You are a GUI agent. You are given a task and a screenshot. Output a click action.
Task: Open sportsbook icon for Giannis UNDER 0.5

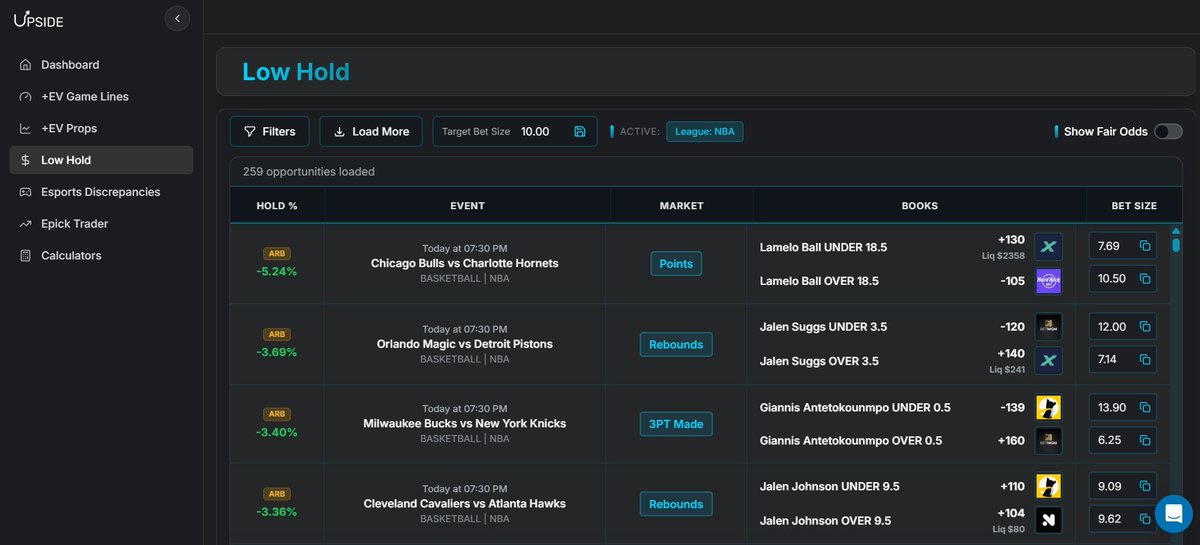coord(1048,407)
